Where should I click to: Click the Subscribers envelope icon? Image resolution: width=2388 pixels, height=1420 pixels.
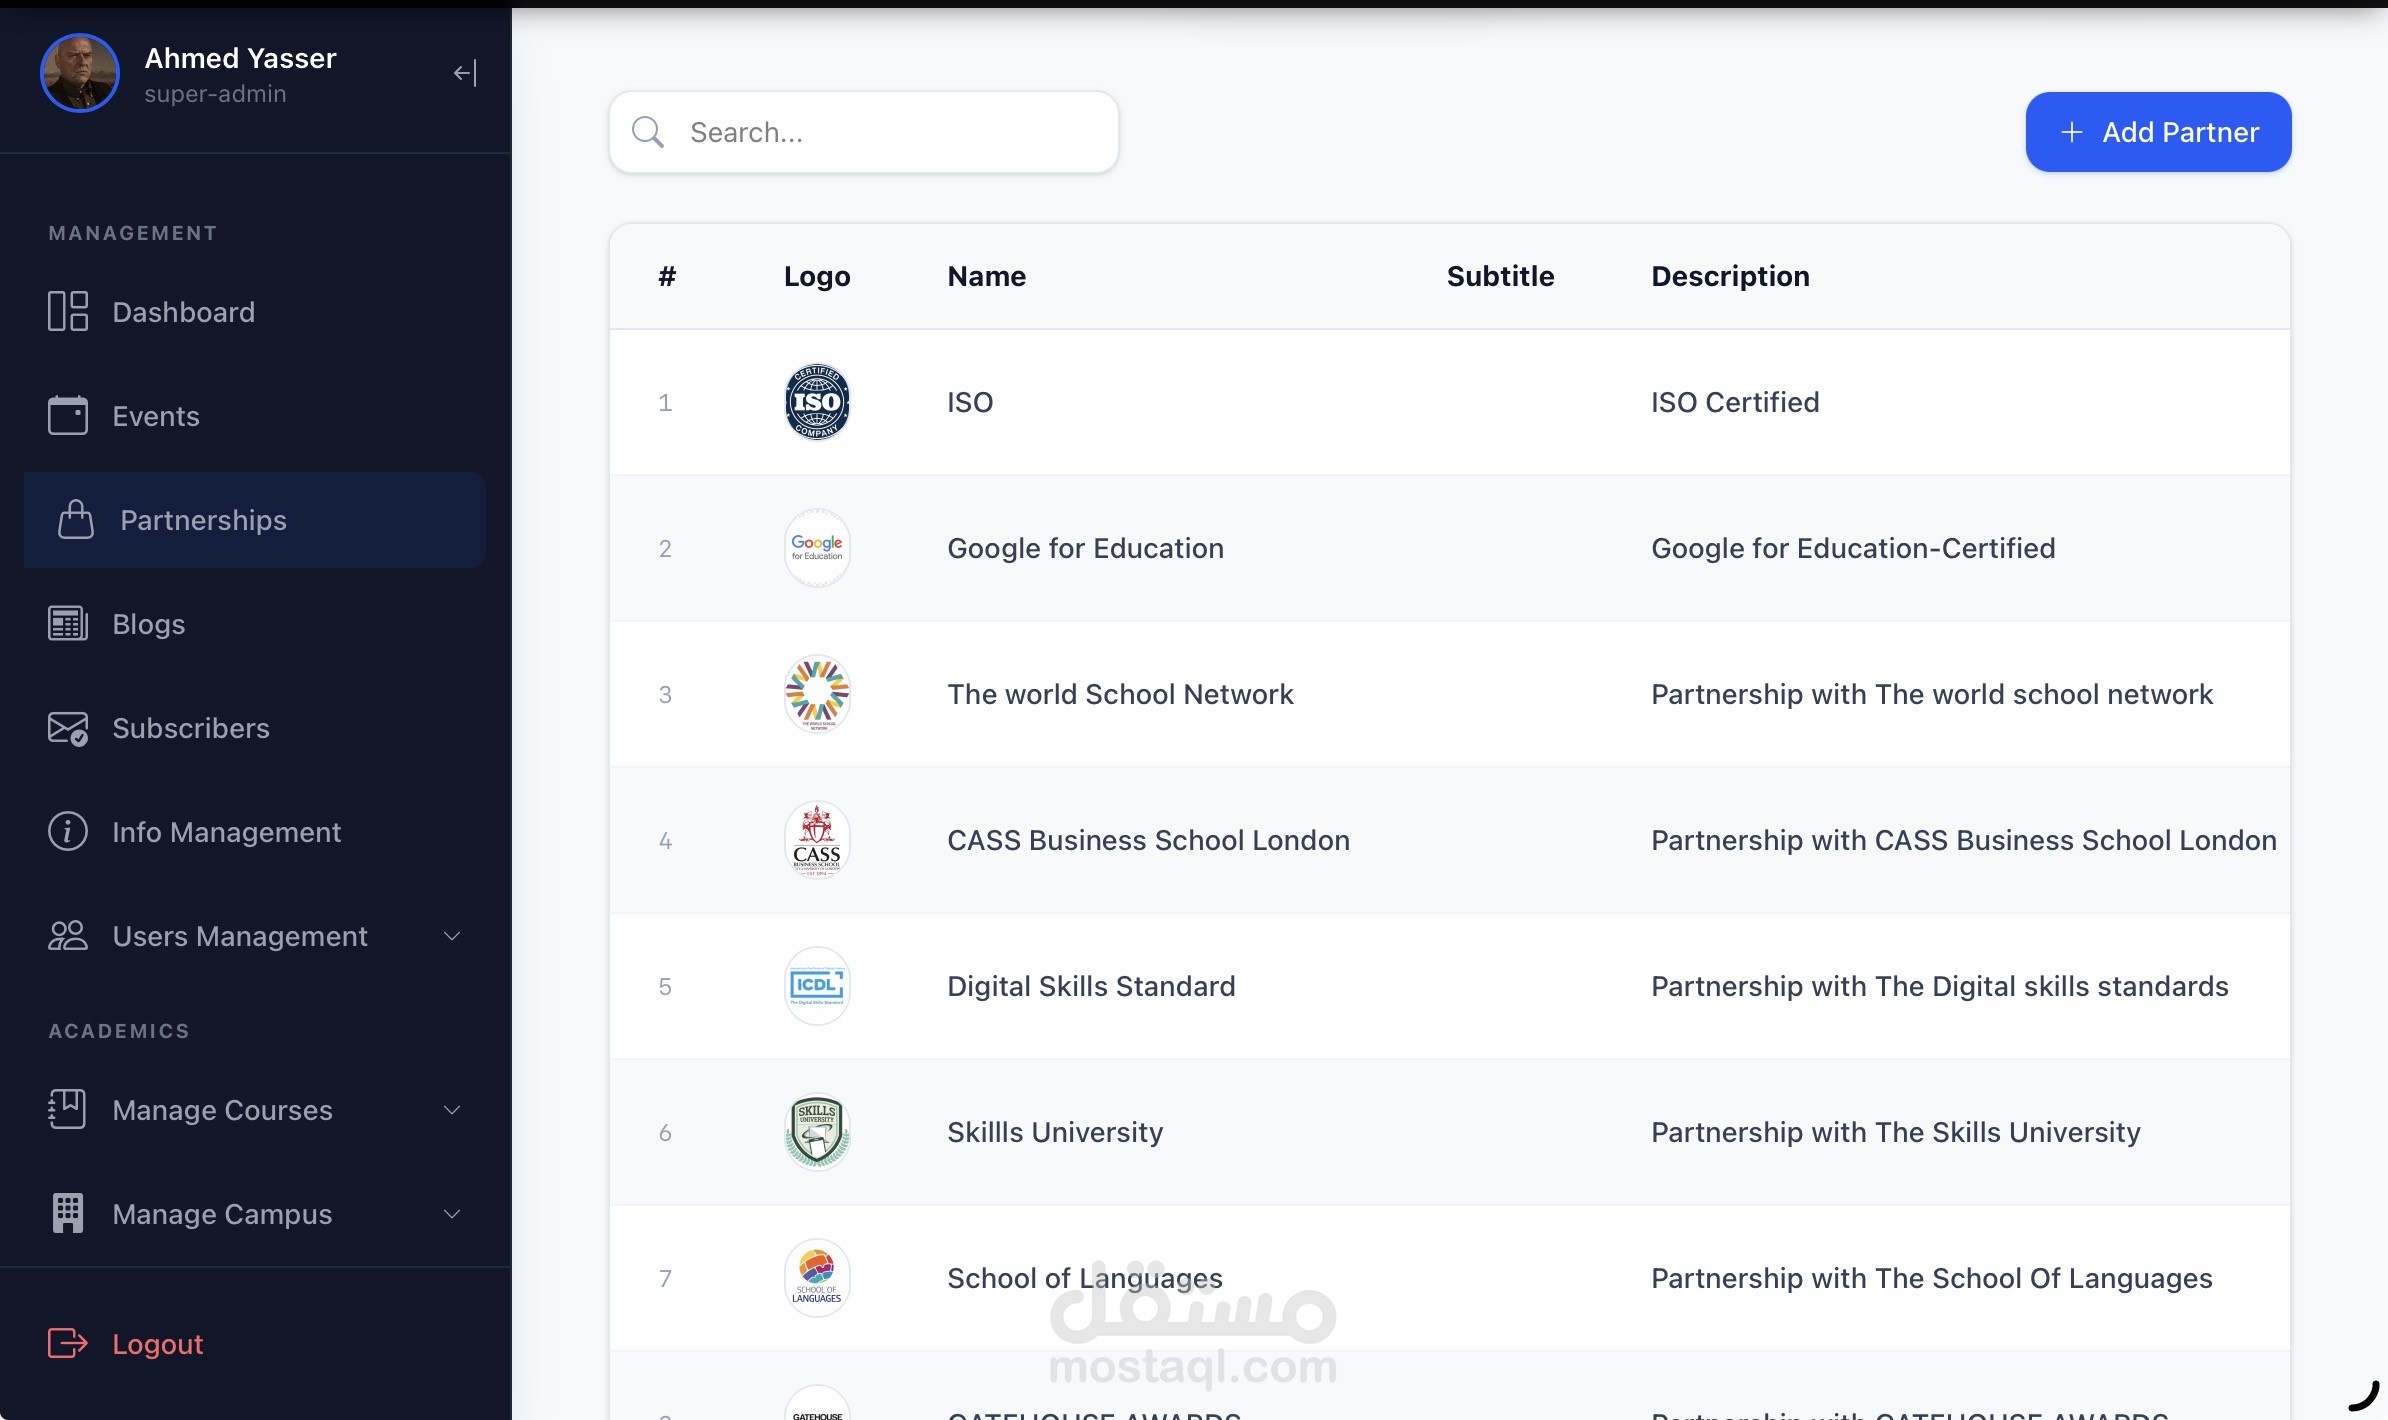[x=68, y=728]
